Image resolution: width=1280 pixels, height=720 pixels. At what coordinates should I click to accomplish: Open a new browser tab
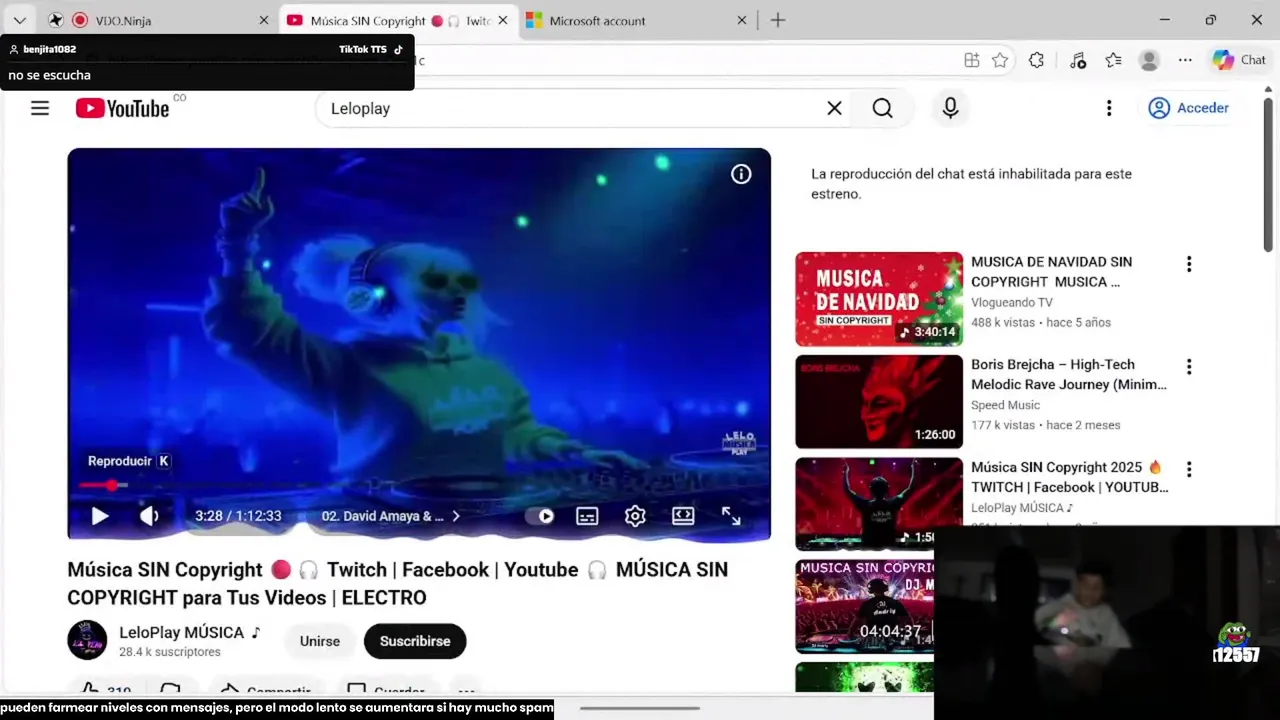tap(778, 20)
